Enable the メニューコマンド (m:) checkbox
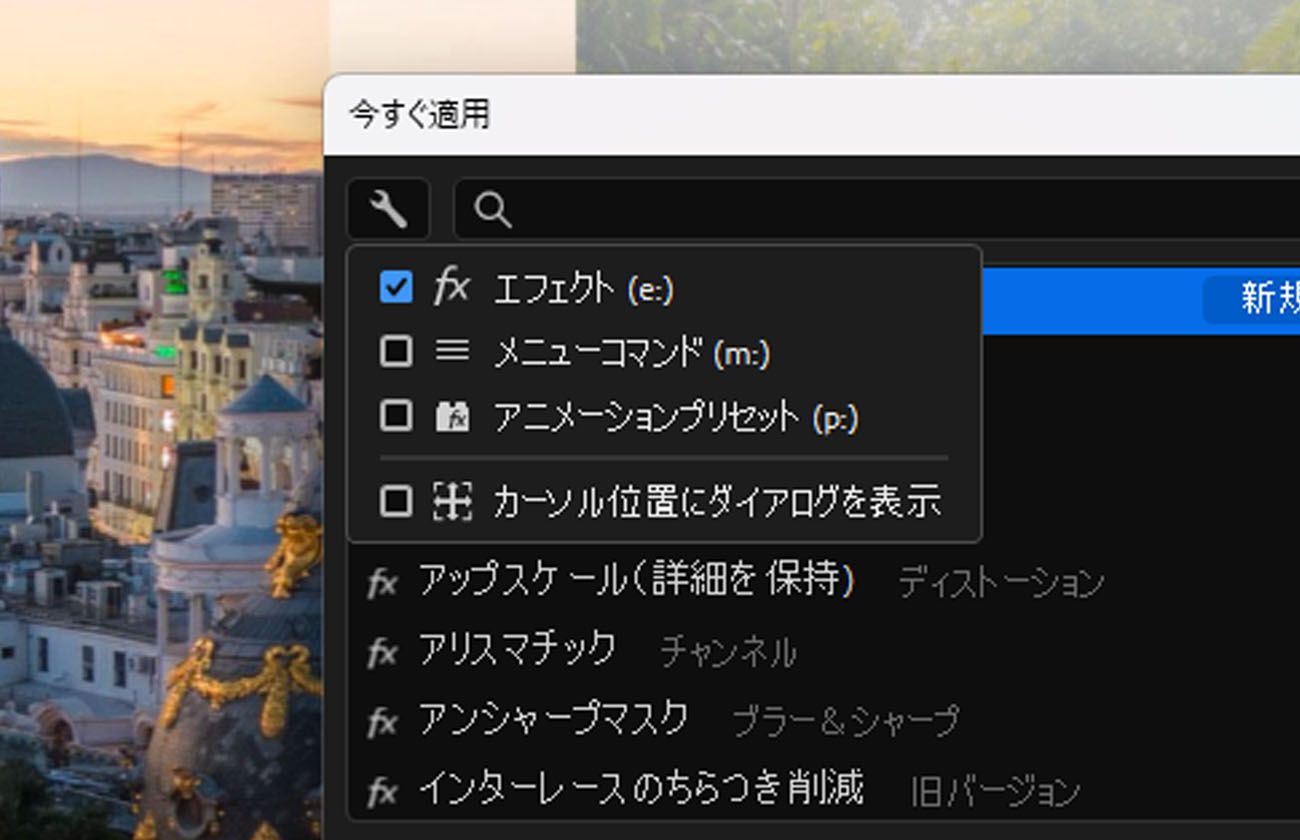Image resolution: width=1300 pixels, height=840 pixels. click(396, 351)
